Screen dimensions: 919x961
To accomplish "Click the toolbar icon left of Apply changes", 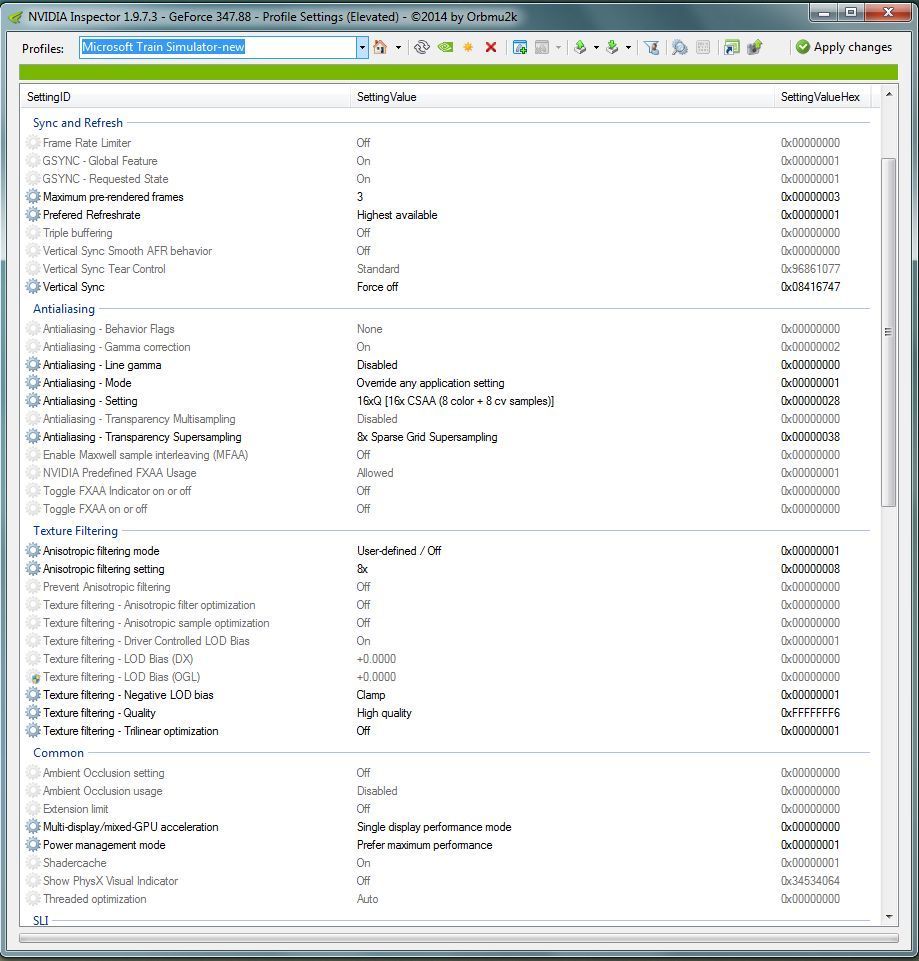I will (755, 47).
